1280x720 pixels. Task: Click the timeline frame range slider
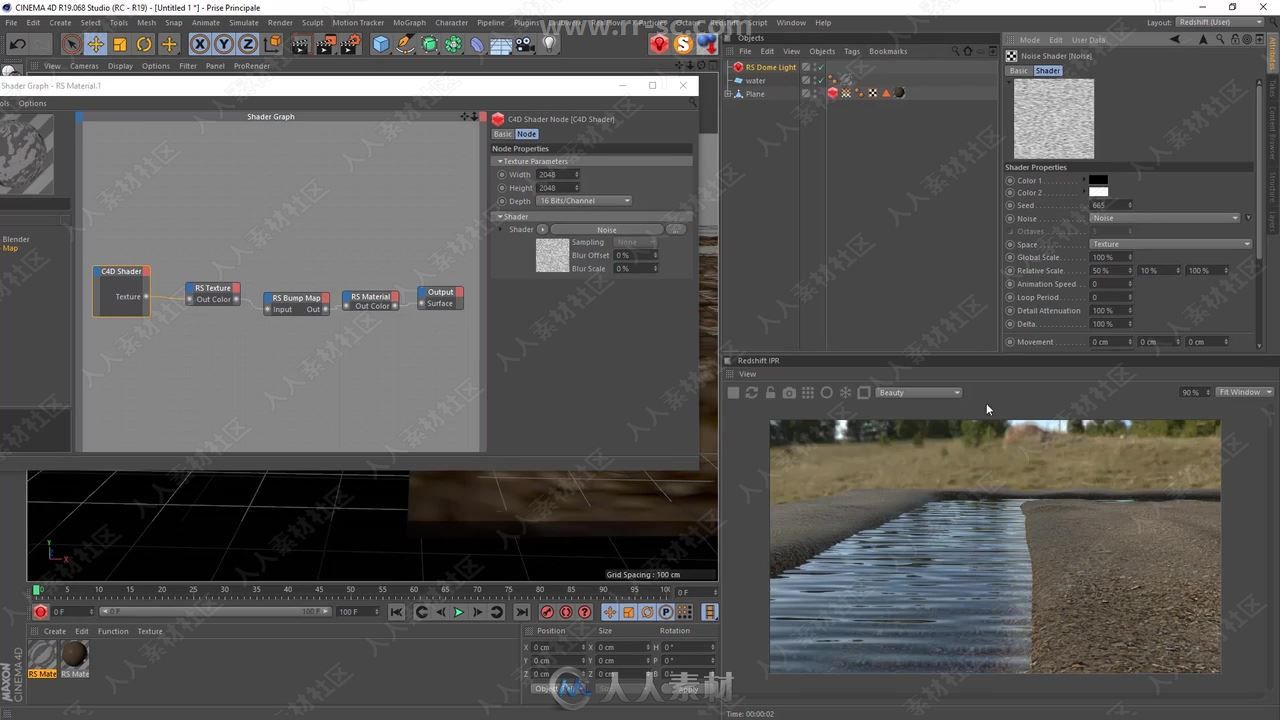[214, 612]
